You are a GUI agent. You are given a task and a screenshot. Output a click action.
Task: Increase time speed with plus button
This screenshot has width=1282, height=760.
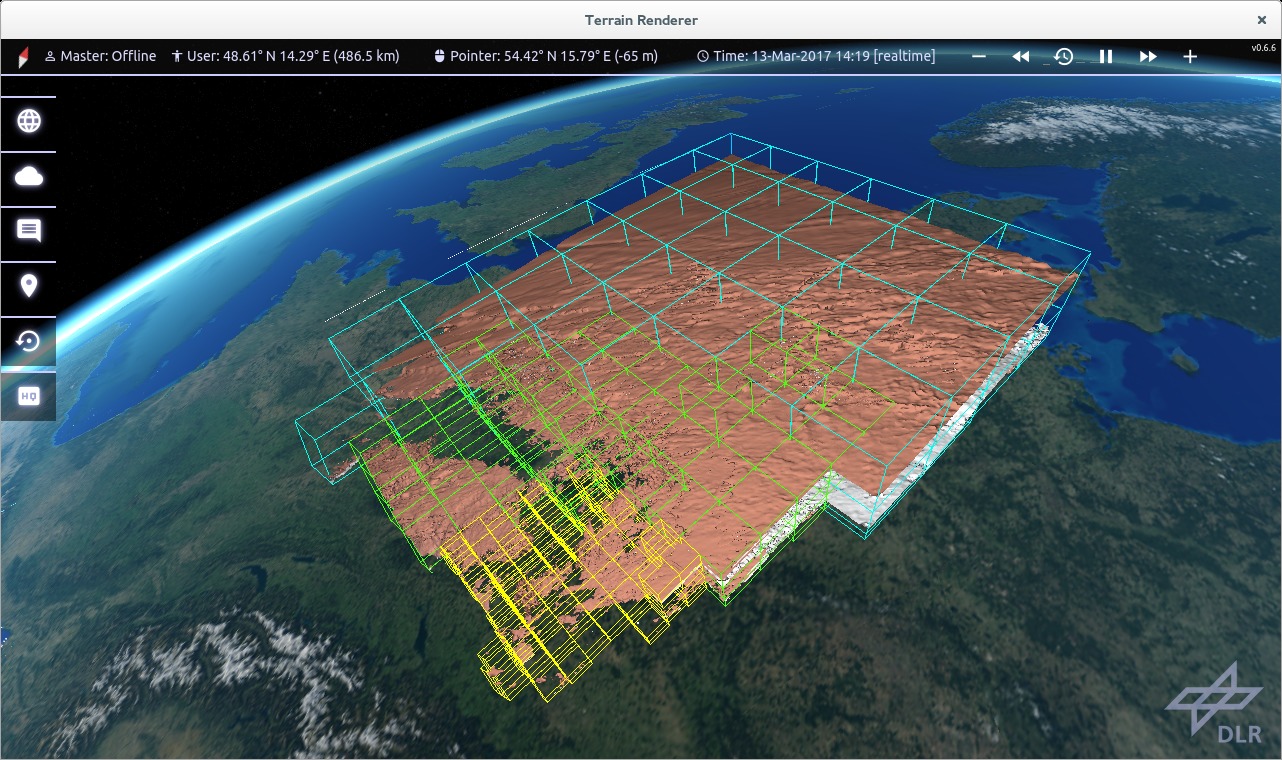pyautogui.click(x=1190, y=57)
